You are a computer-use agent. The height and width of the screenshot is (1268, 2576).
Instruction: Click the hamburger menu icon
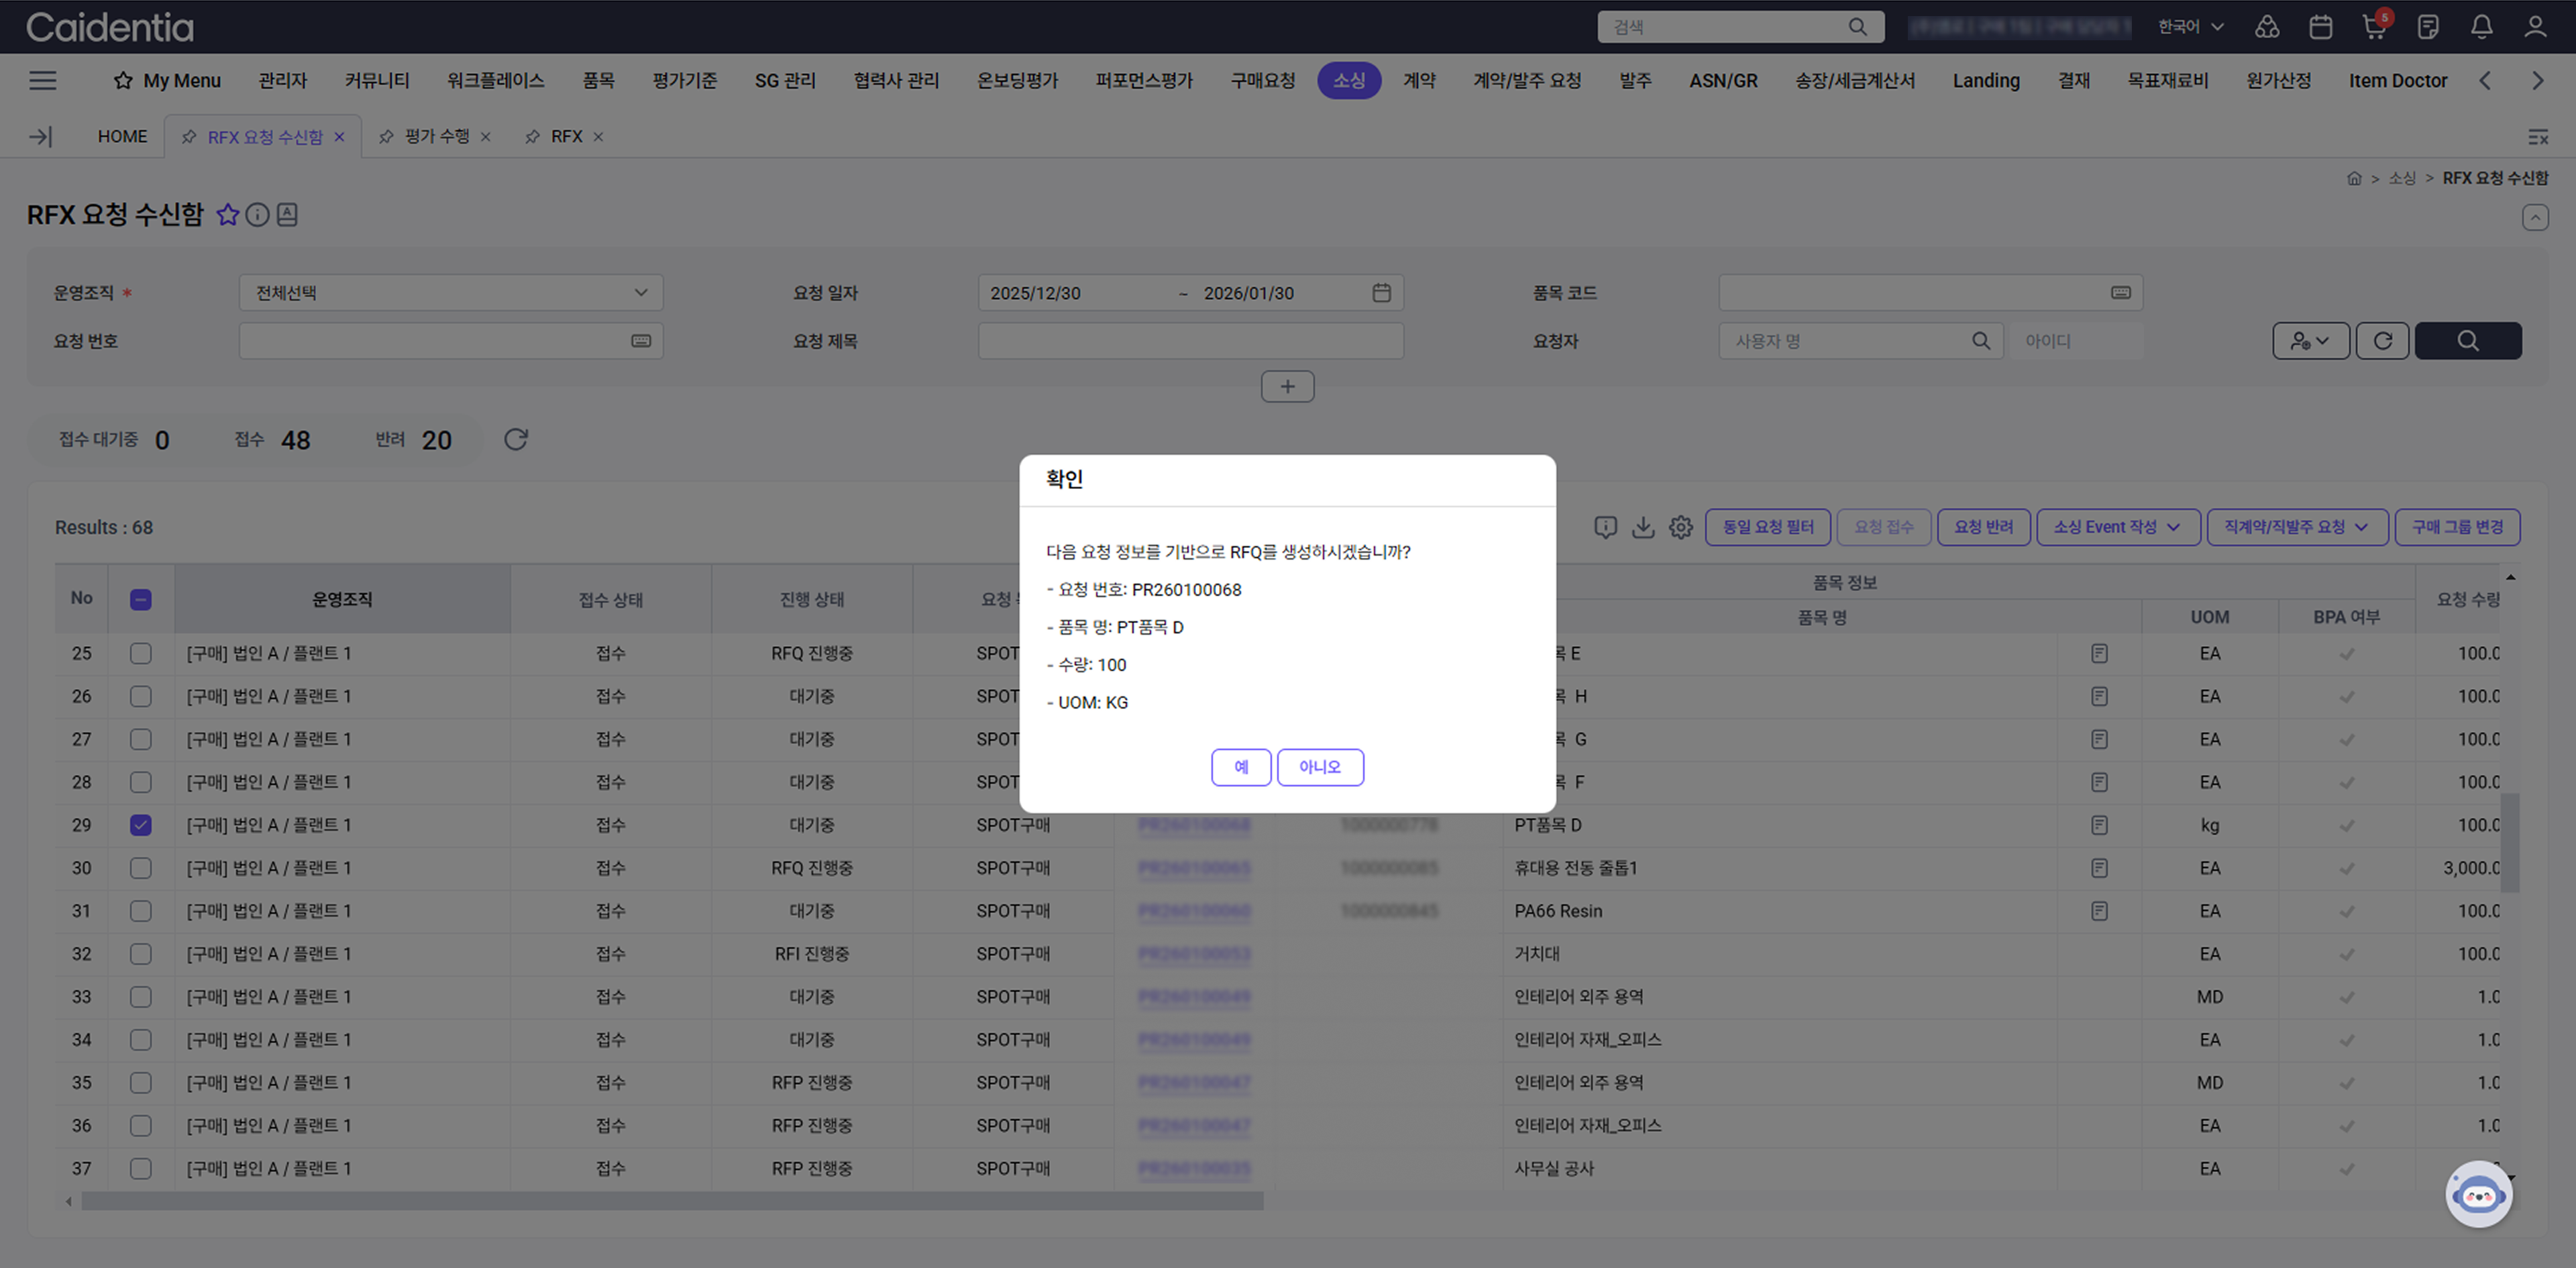point(42,81)
